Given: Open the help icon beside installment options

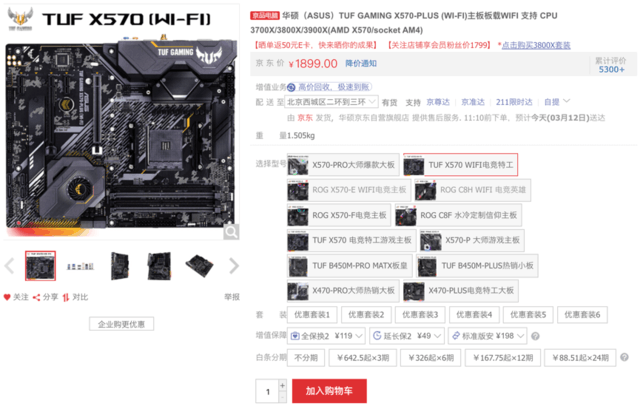Looking at the screenshot, I should click(624, 357).
